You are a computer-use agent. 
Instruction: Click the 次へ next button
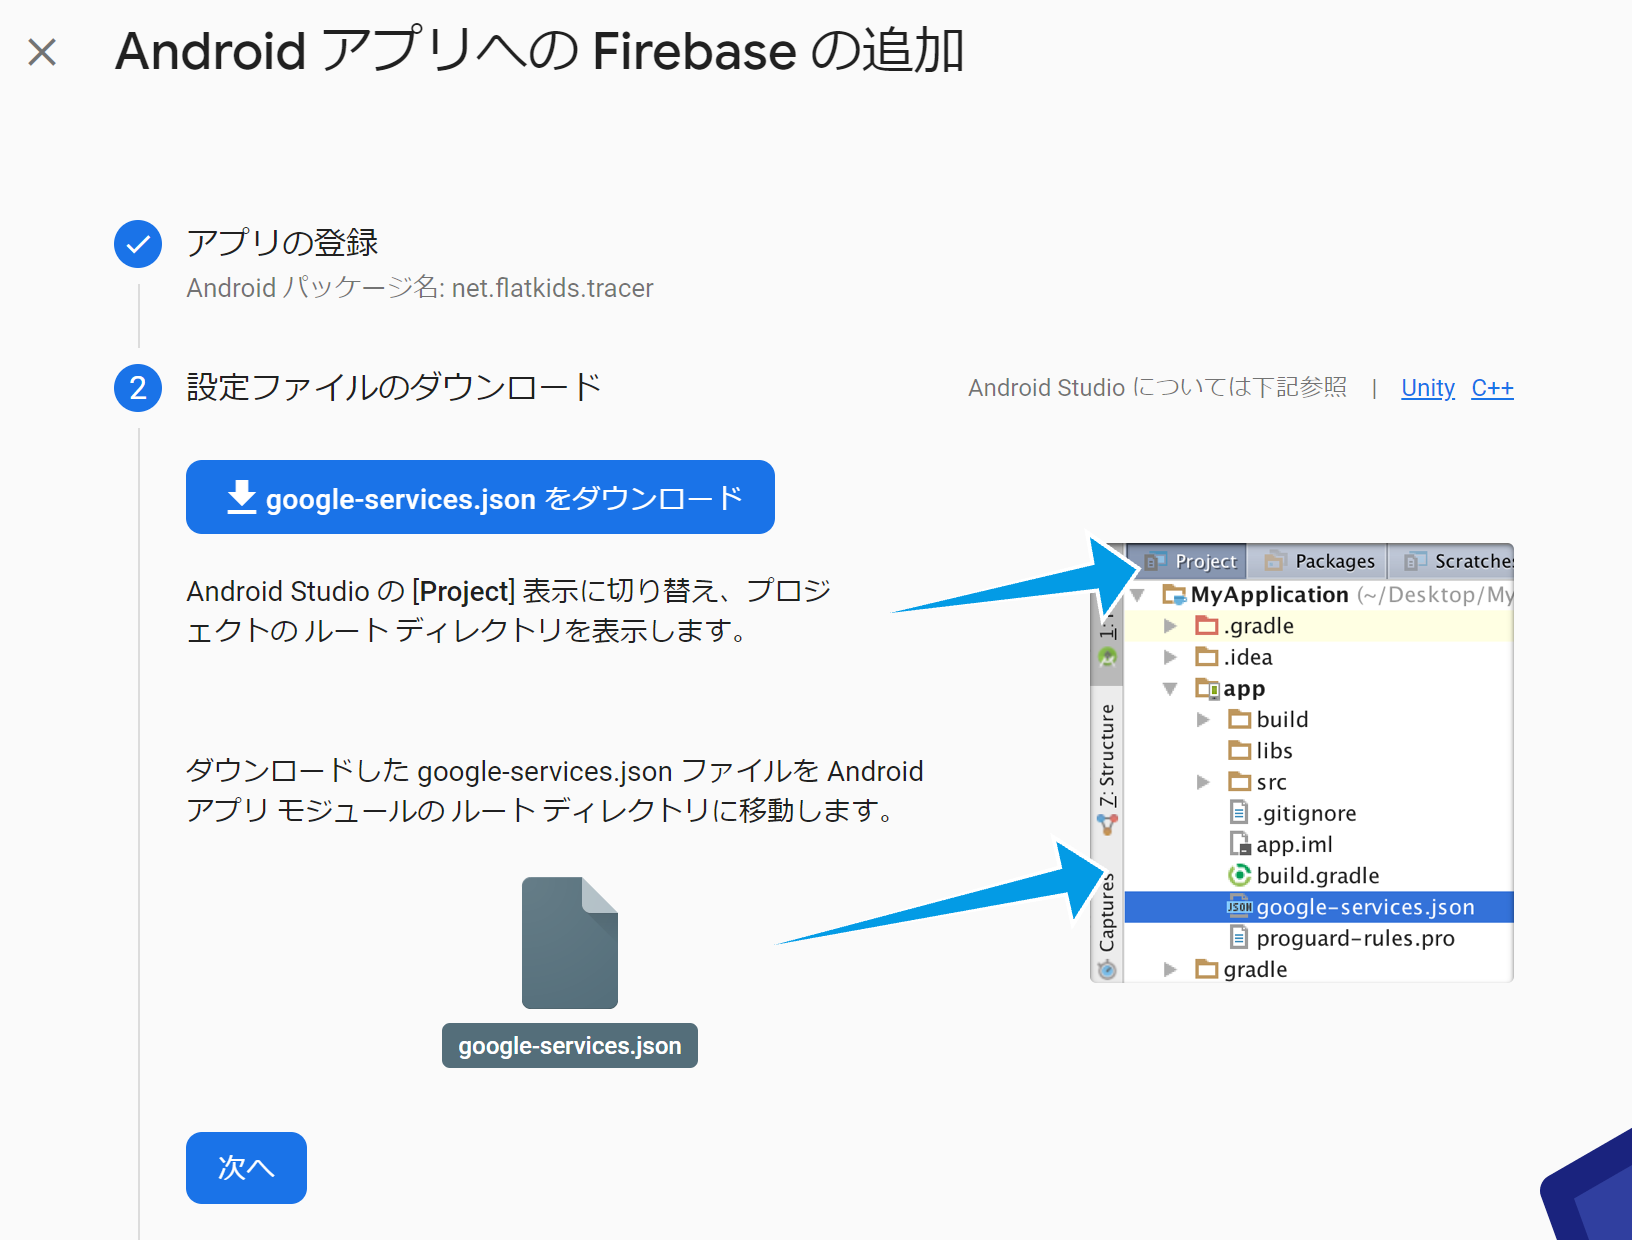[x=246, y=1167]
